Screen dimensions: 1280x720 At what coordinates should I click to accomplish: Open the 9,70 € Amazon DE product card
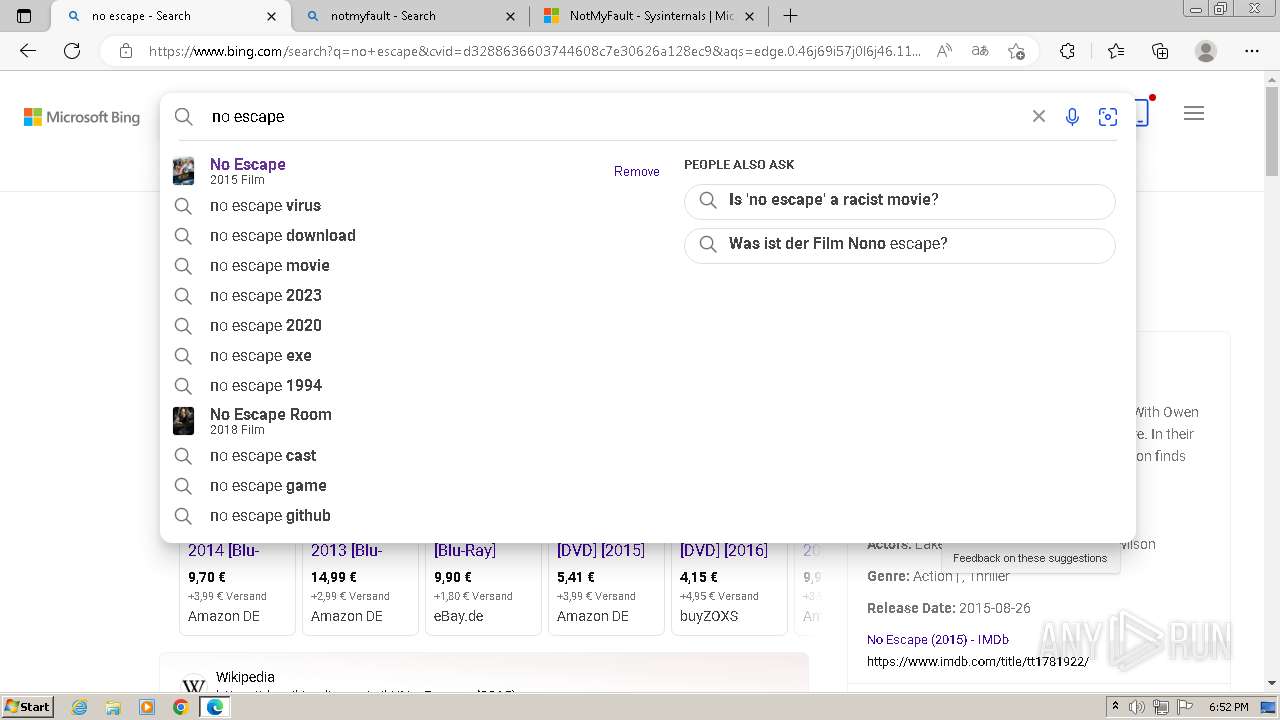point(237,588)
